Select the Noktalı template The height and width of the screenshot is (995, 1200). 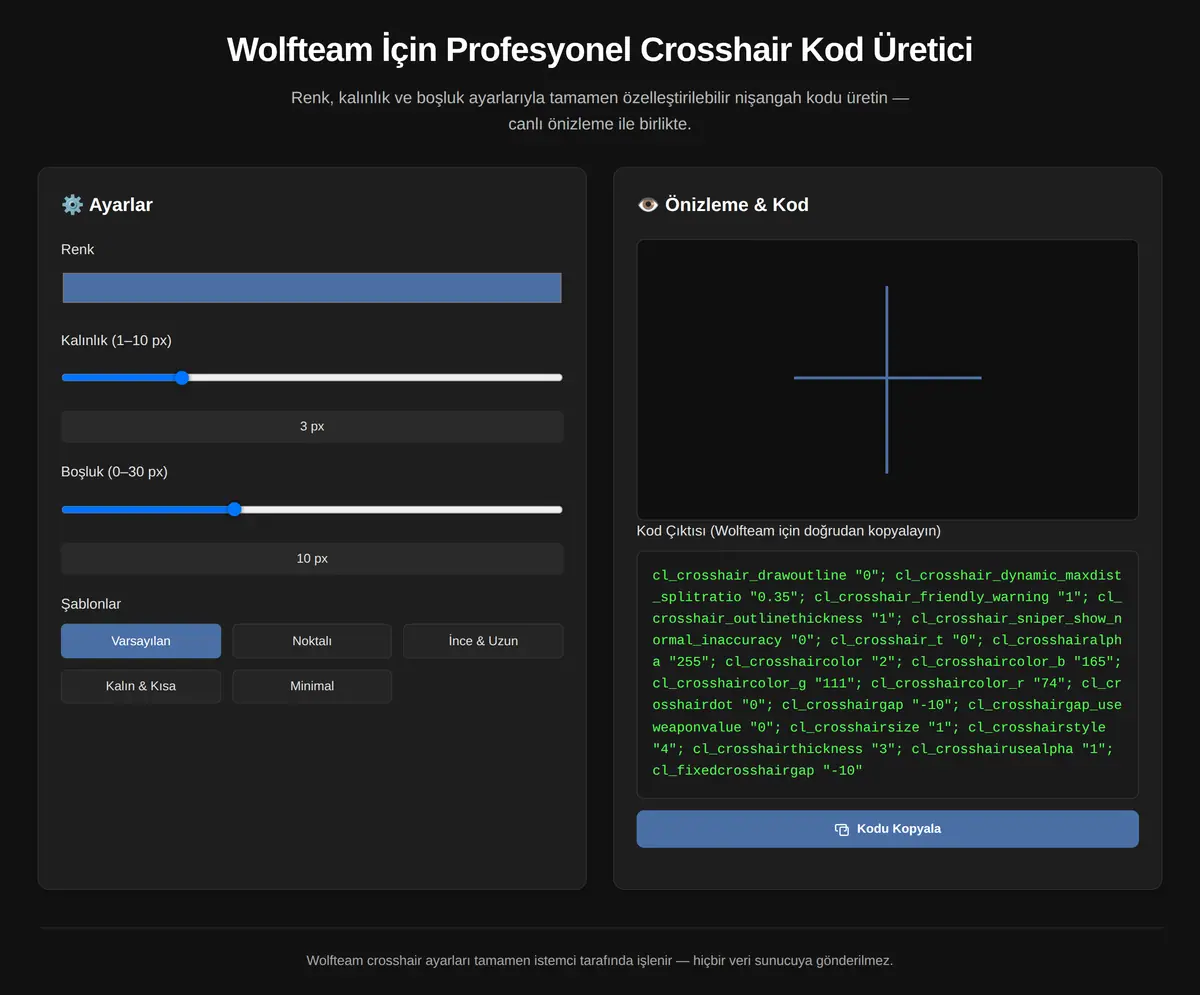tap(312, 641)
